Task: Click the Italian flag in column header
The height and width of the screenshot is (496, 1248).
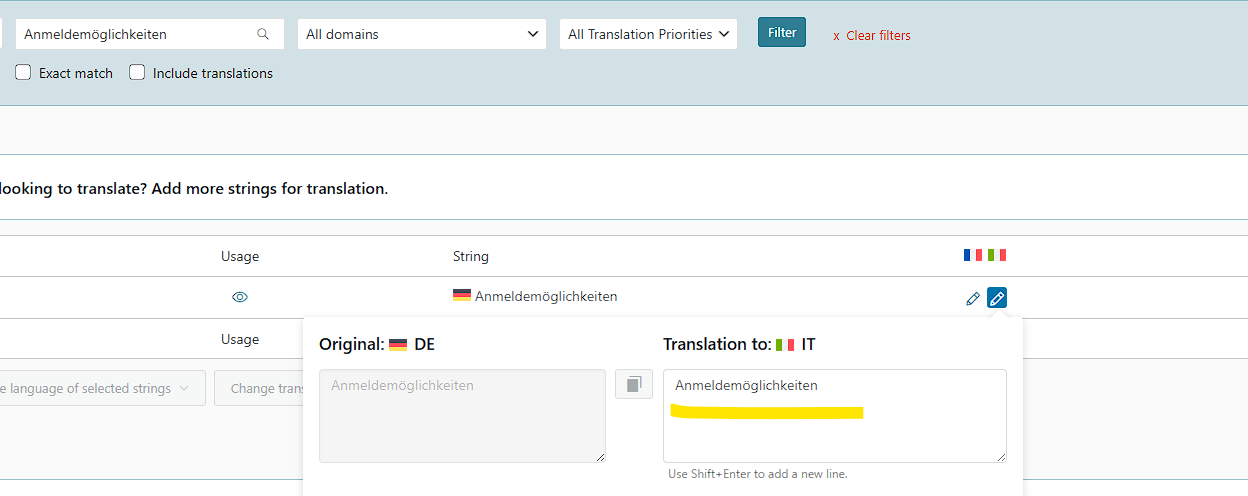Action: coord(997,255)
